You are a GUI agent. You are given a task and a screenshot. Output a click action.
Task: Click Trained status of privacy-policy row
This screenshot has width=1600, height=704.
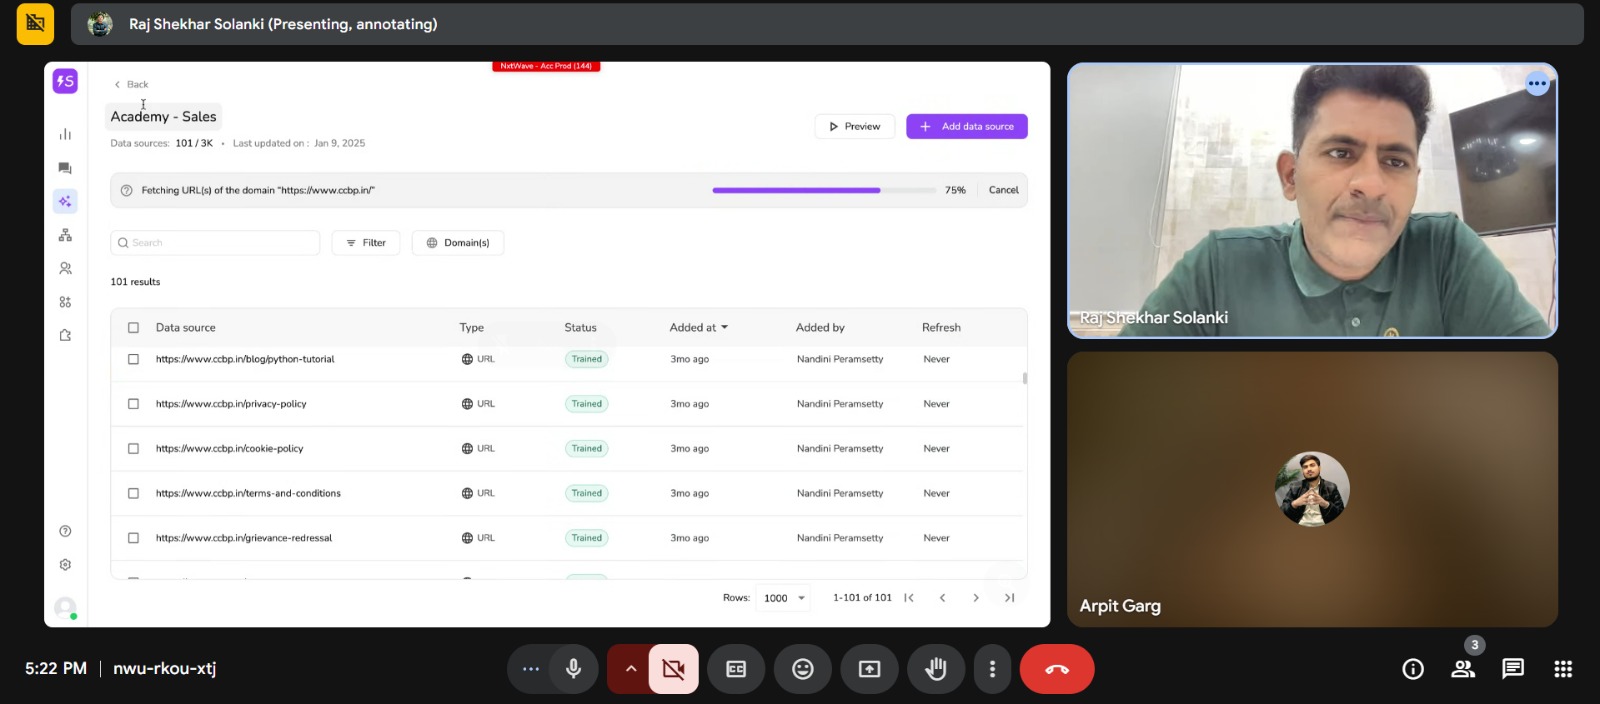point(587,404)
